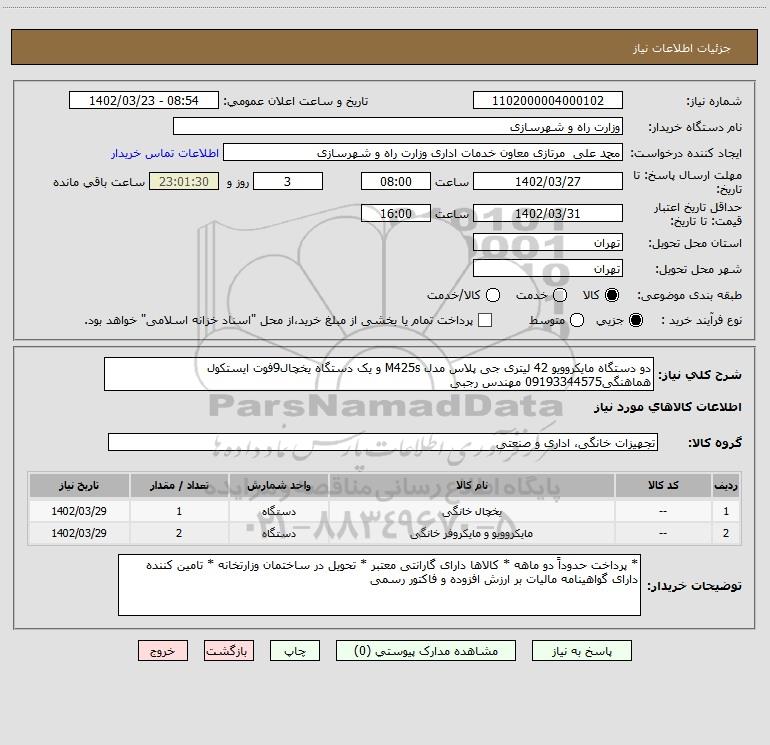Tick the اسناد خزانه اسلامی payment checkbox
Viewport: 770px width, 745px height.
coord(485,320)
